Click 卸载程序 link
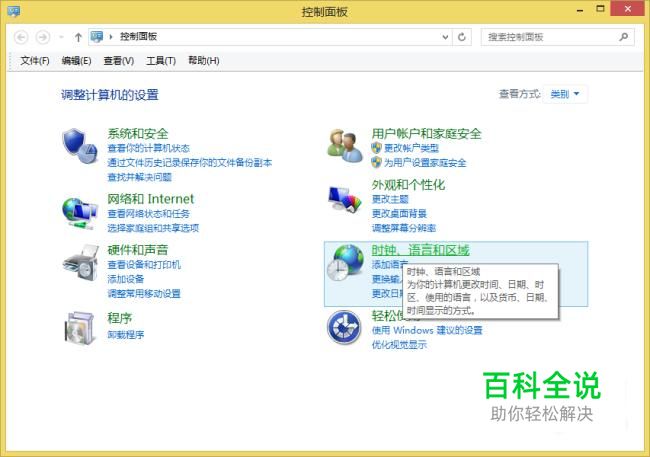 click(x=126, y=334)
